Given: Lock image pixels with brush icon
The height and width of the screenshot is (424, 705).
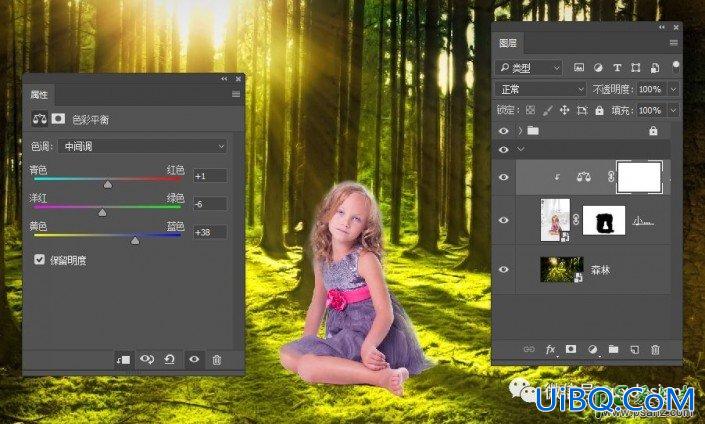Looking at the screenshot, I should click(547, 110).
